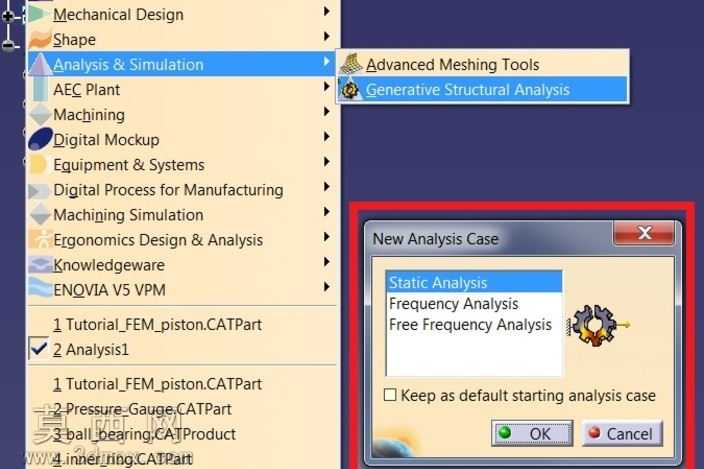Expand the Knowledgeware submenu arrow
This screenshot has height=469, width=704.
pos(327,262)
